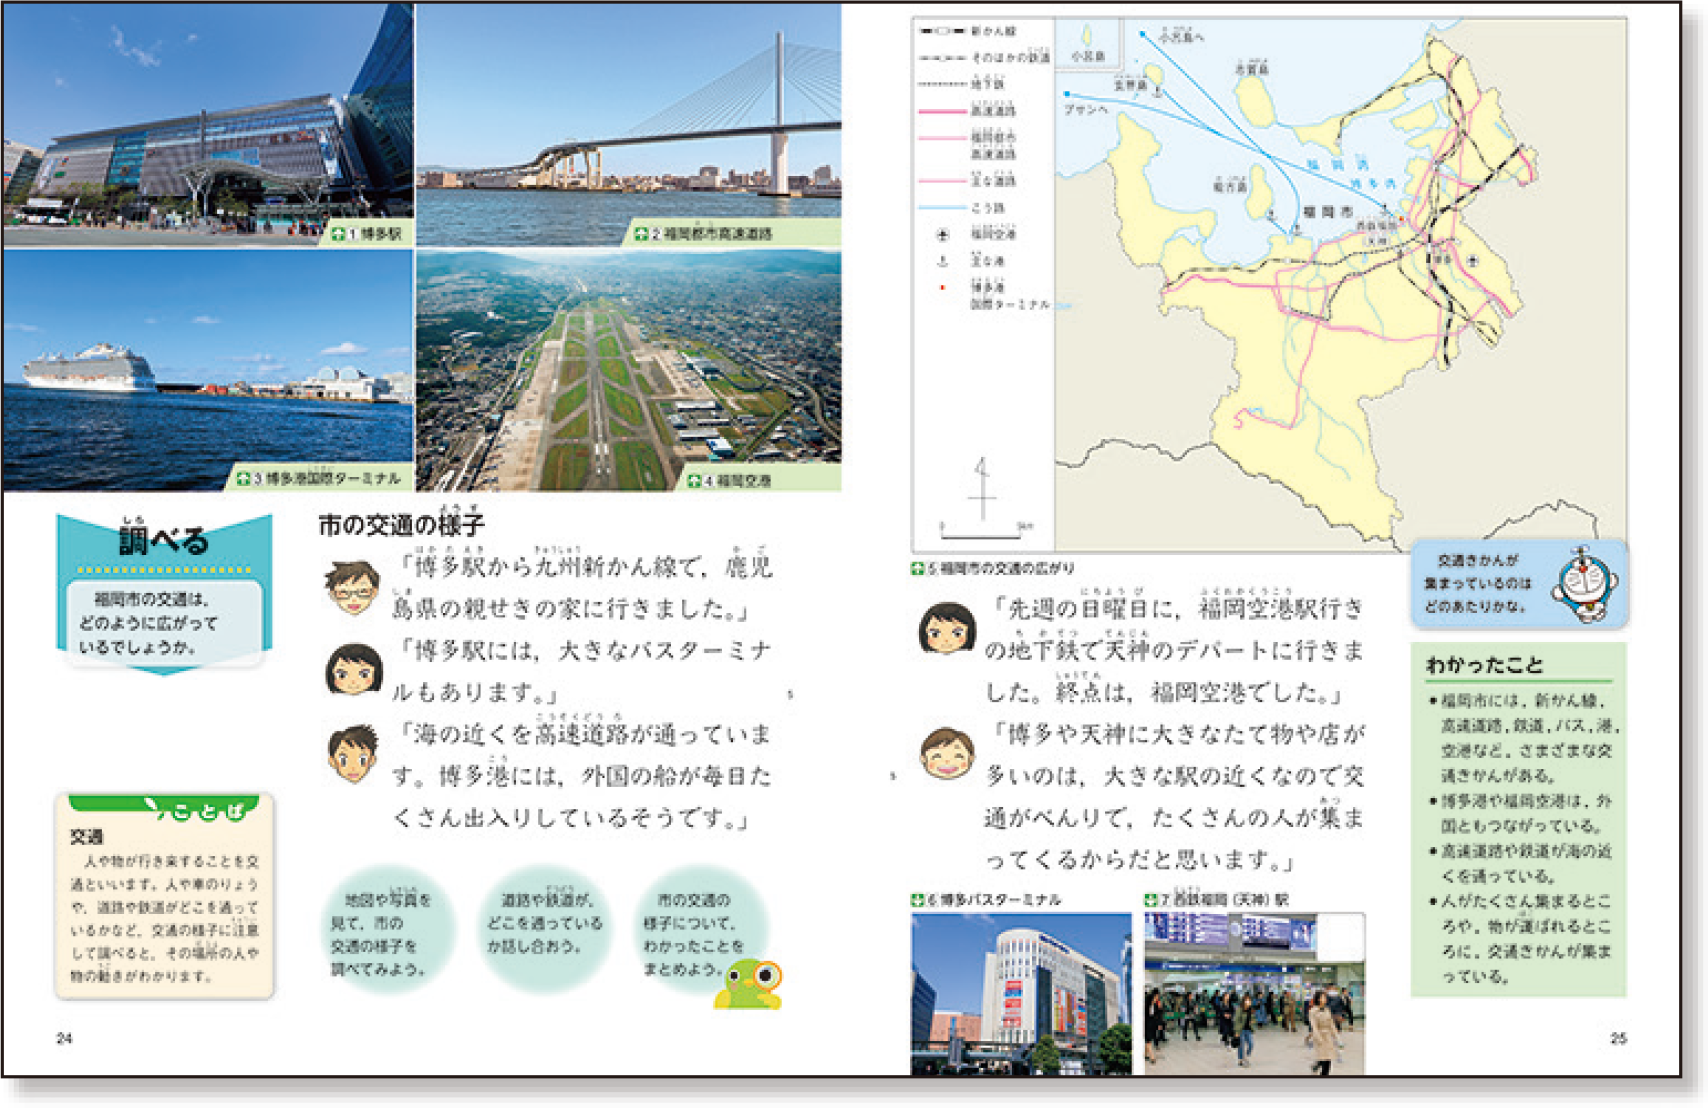The height and width of the screenshot is (1108, 1708).
Task: Select the boy with glasses face icon
Action: (352, 587)
